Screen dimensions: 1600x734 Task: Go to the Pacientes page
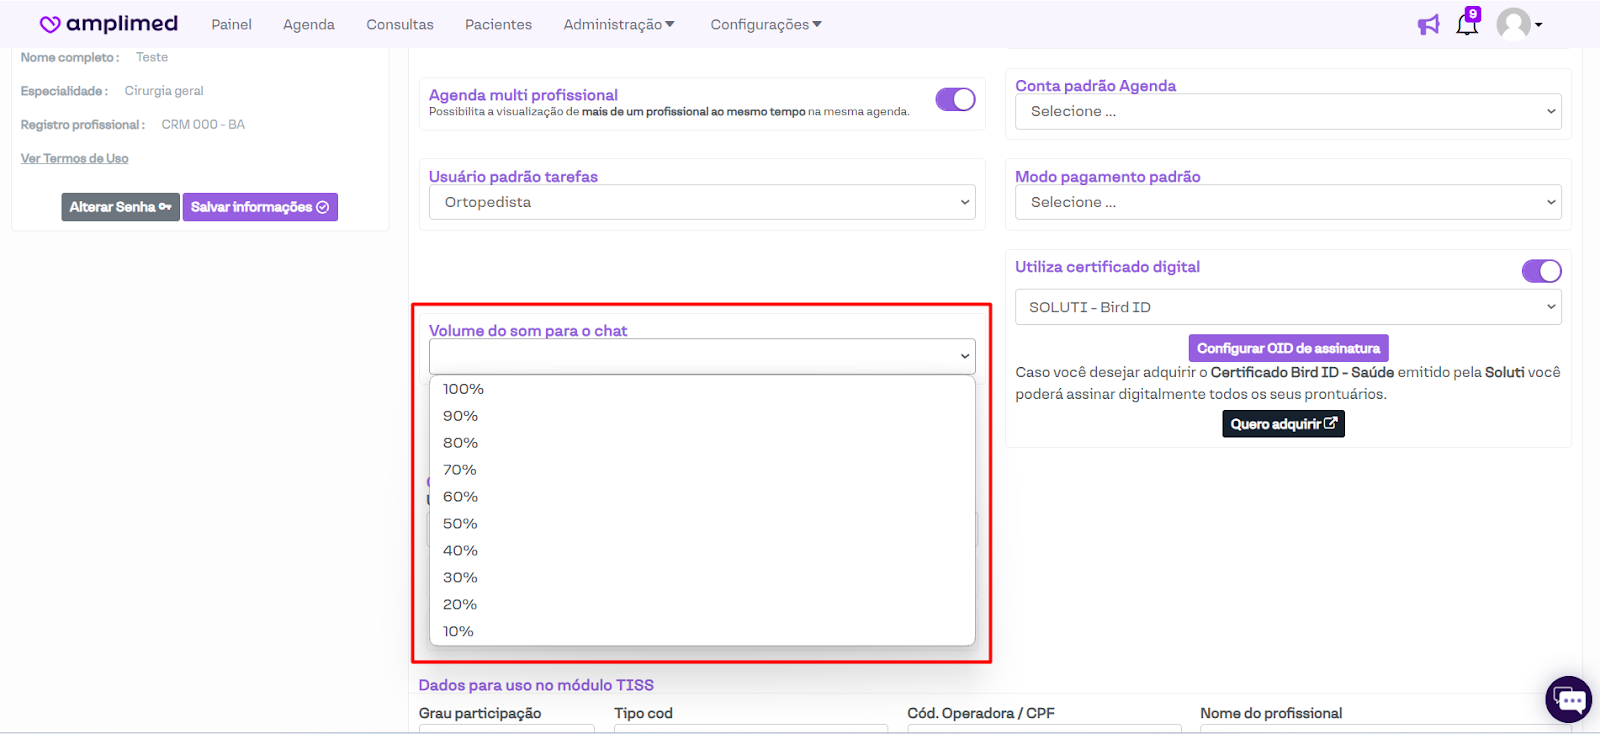pos(498,24)
